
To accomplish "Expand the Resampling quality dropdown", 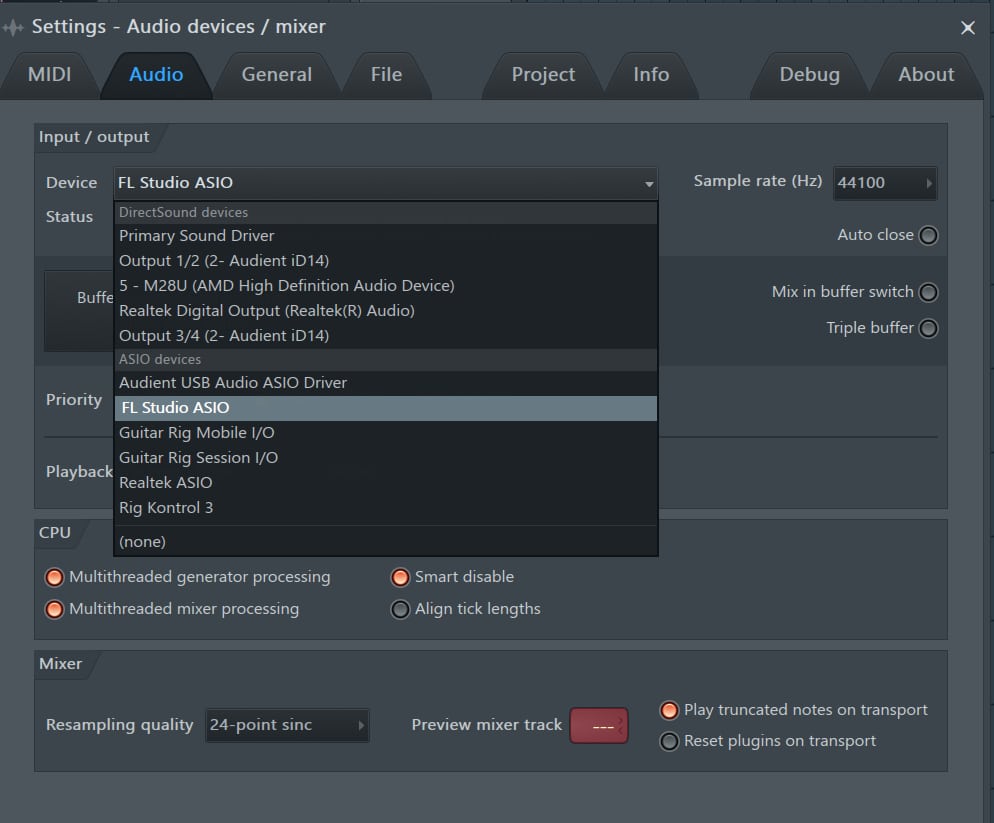I will [287, 725].
